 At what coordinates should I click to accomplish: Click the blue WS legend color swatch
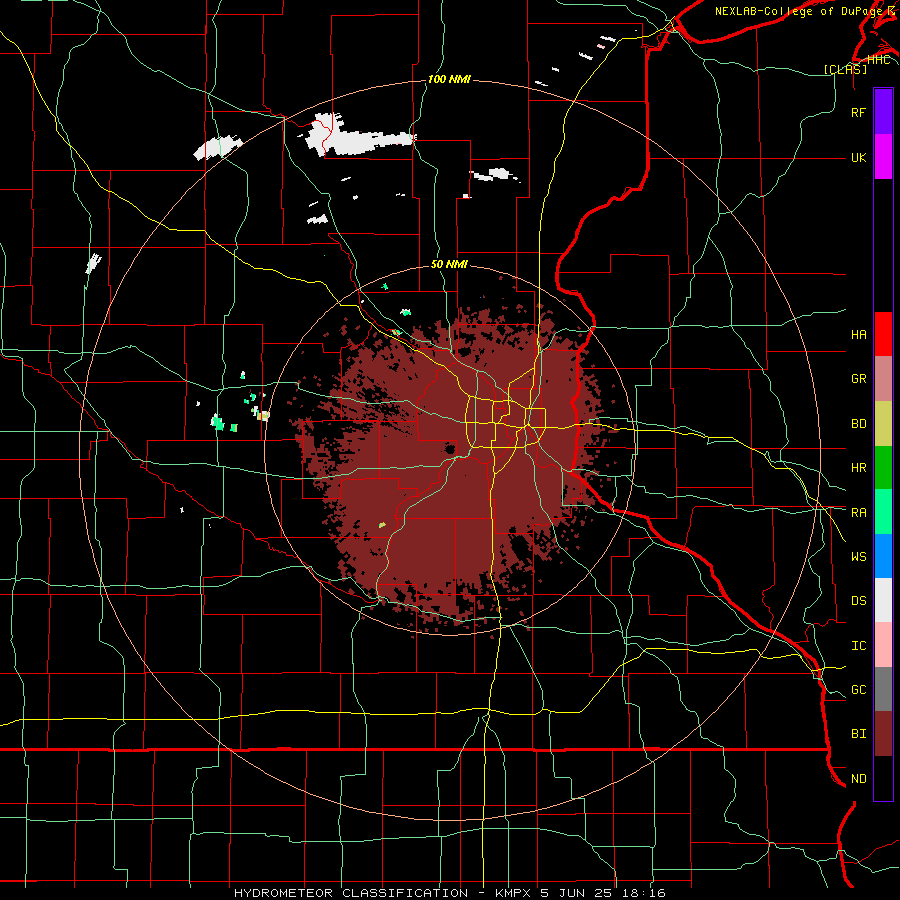tap(883, 556)
